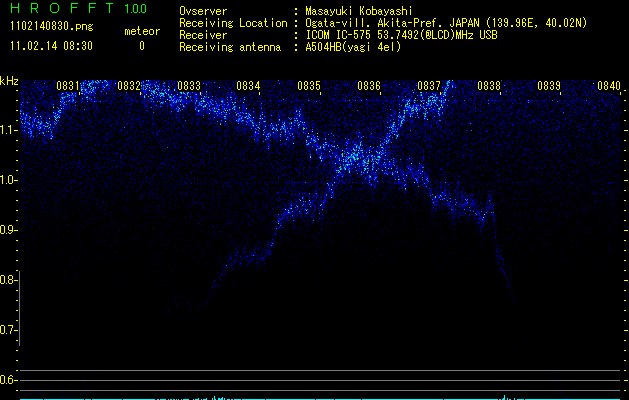This screenshot has height=400, width=629.
Task: Click the date stamp 11.02.14 08:30
Action: pyautogui.click(x=51, y=46)
